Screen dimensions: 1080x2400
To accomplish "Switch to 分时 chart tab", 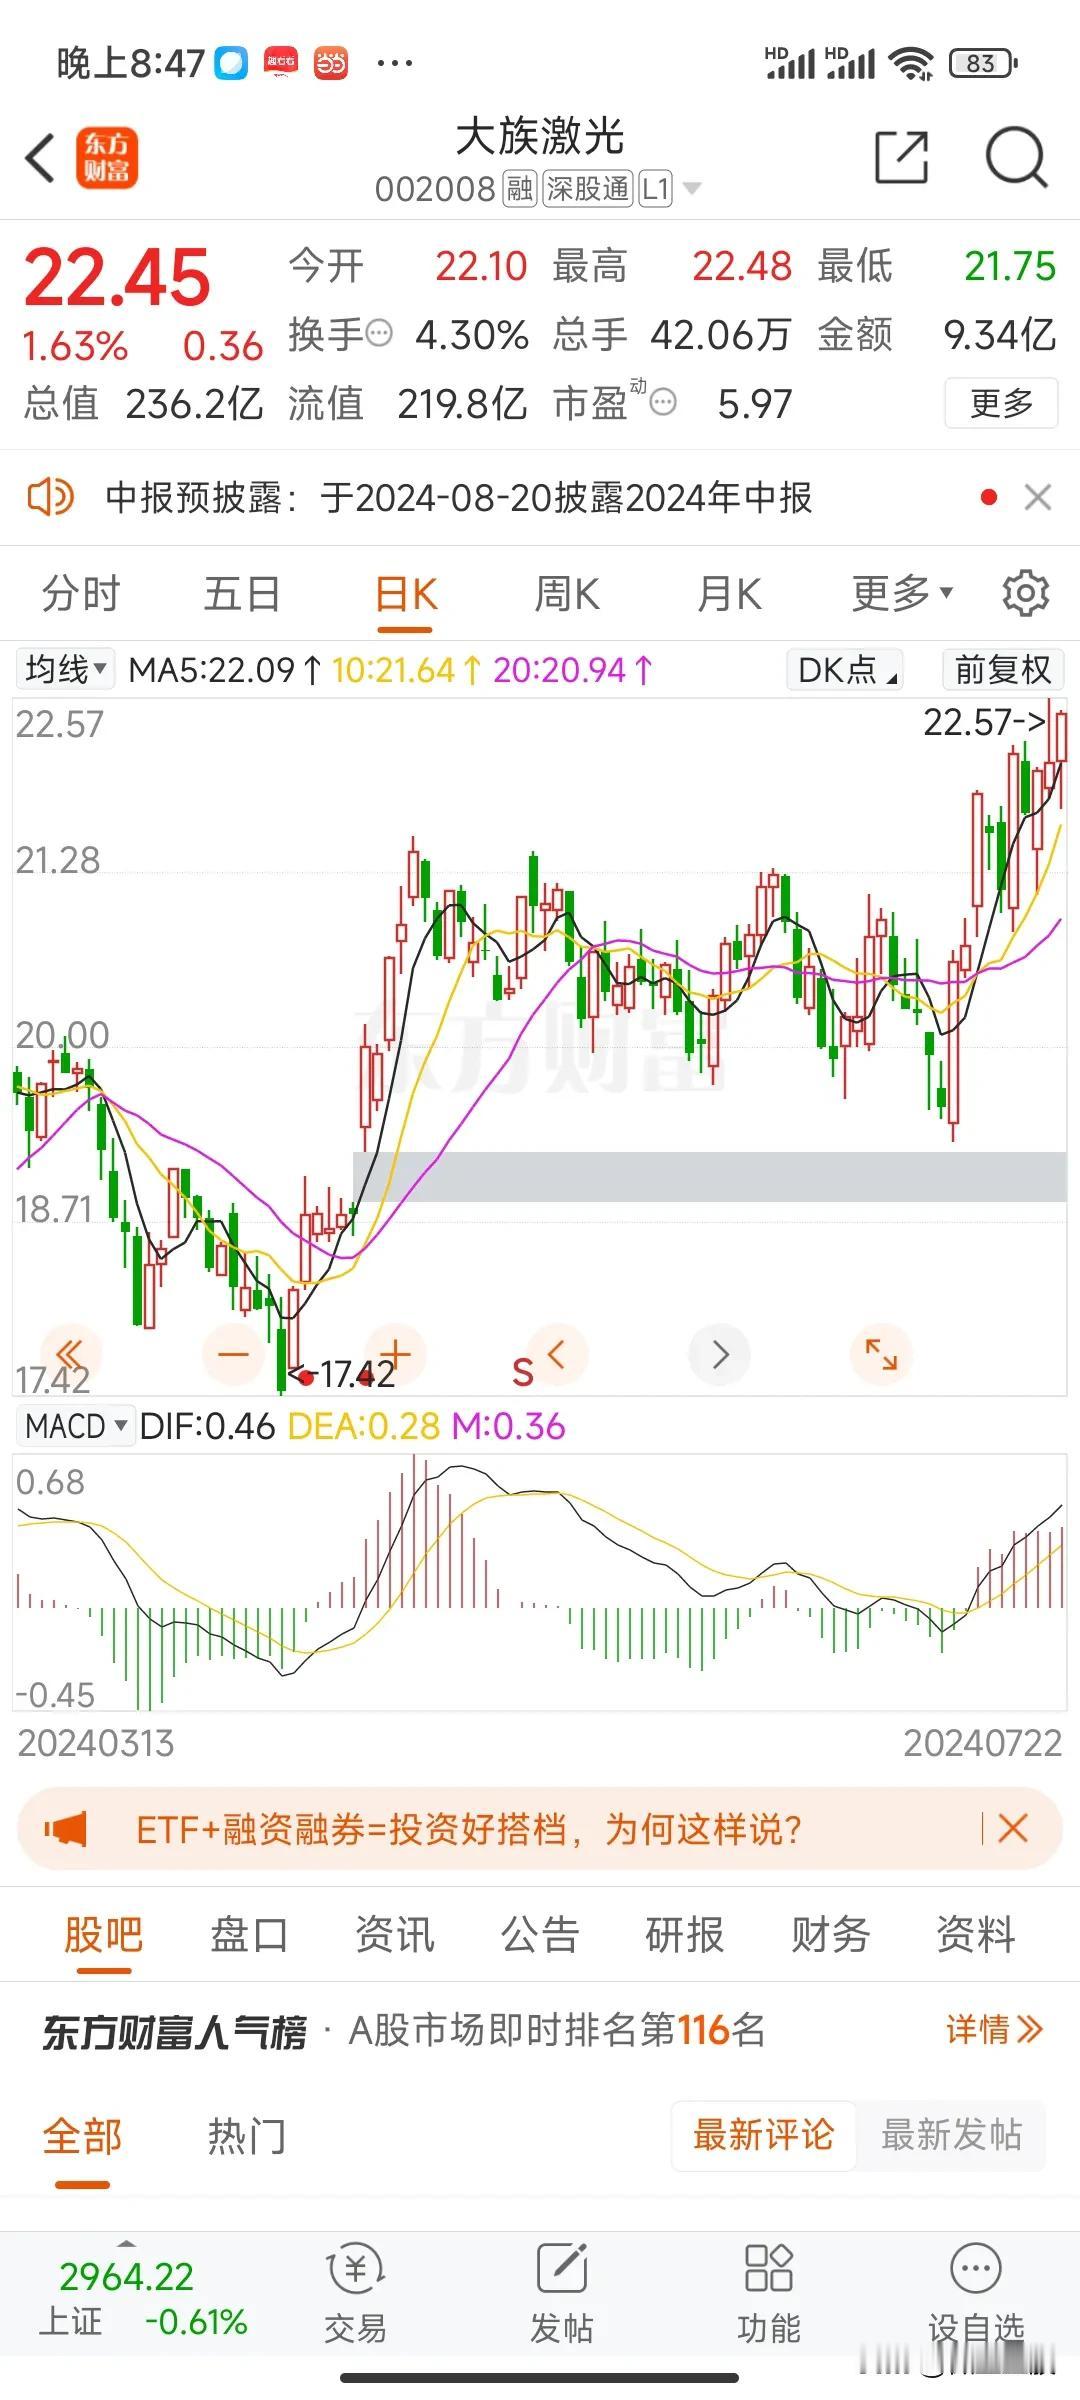I will (81, 594).
